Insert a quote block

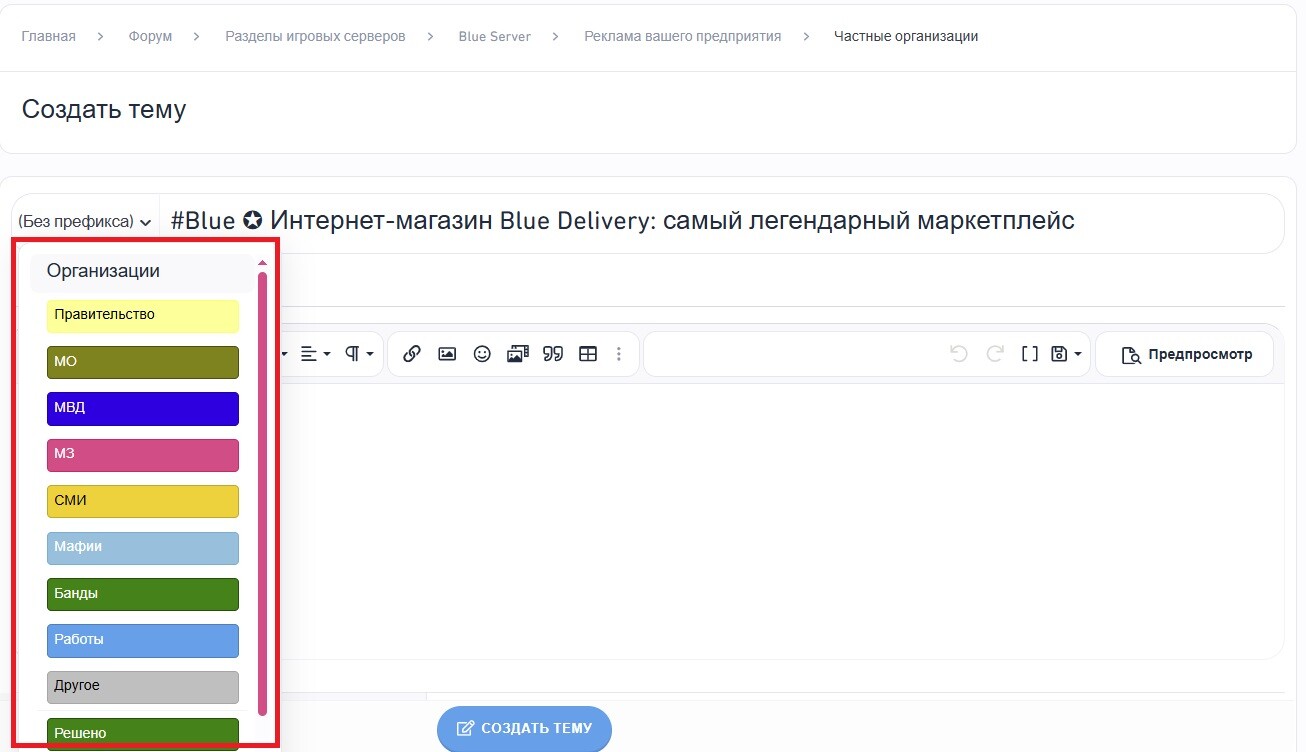point(553,354)
